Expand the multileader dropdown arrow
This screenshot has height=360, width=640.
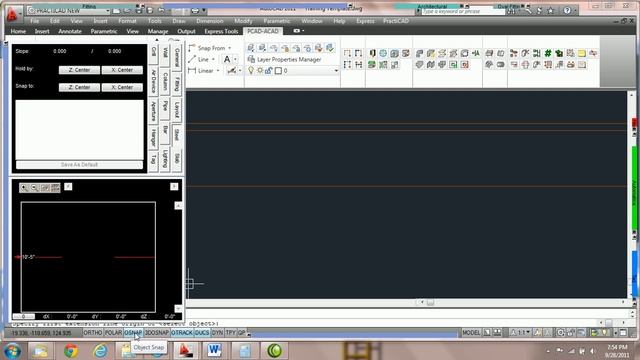pos(240,71)
